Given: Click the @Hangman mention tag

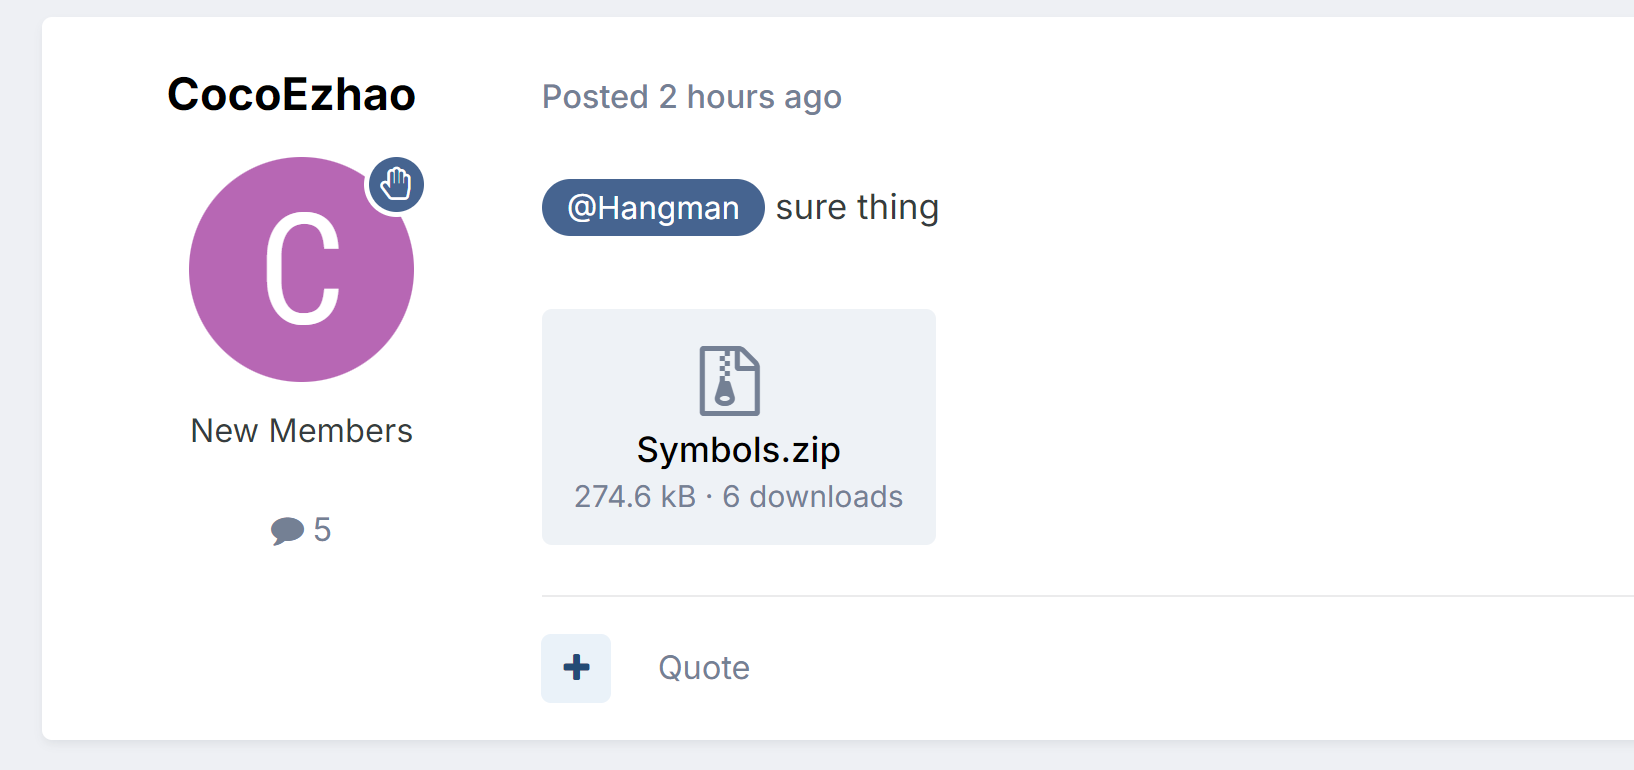Looking at the screenshot, I should (653, 208).
